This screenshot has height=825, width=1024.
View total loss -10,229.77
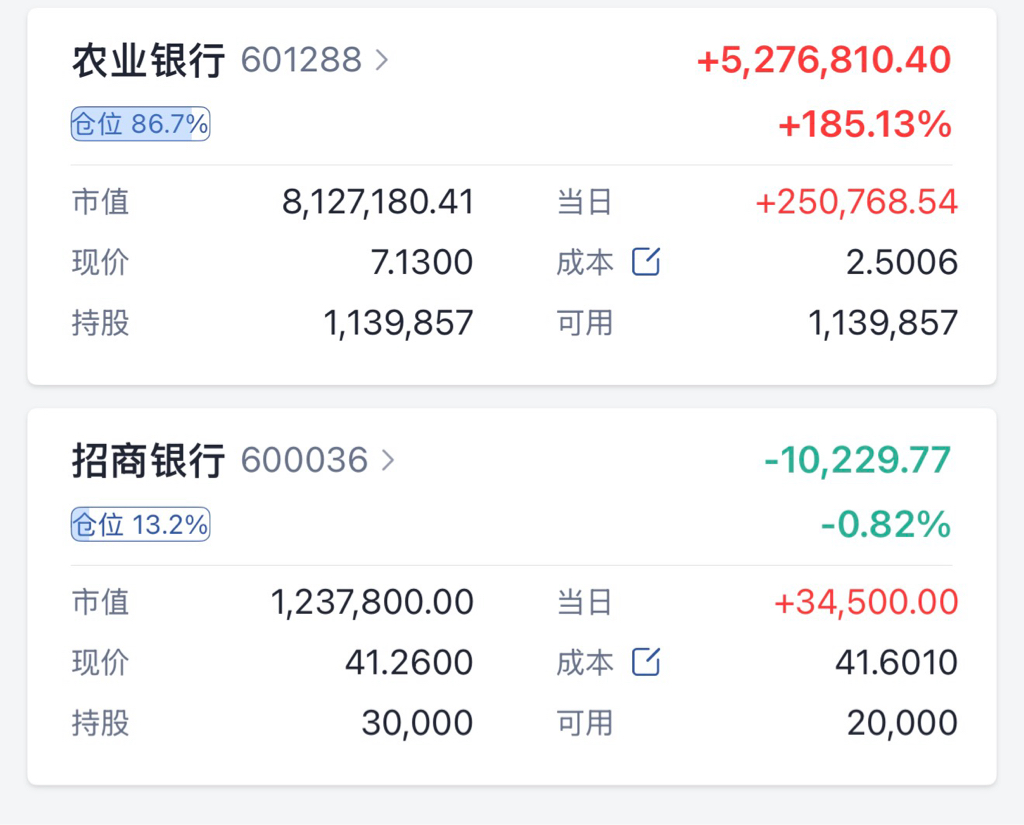point(858,460)
